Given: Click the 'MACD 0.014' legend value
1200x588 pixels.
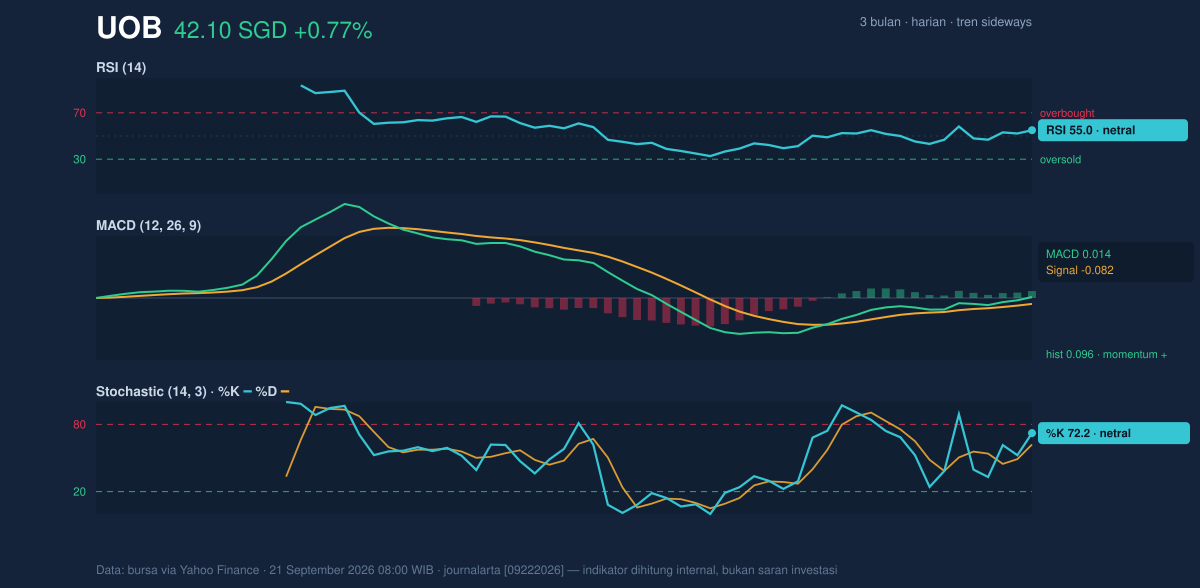Looking at the screenshot, I should (x=1078, y=254).
